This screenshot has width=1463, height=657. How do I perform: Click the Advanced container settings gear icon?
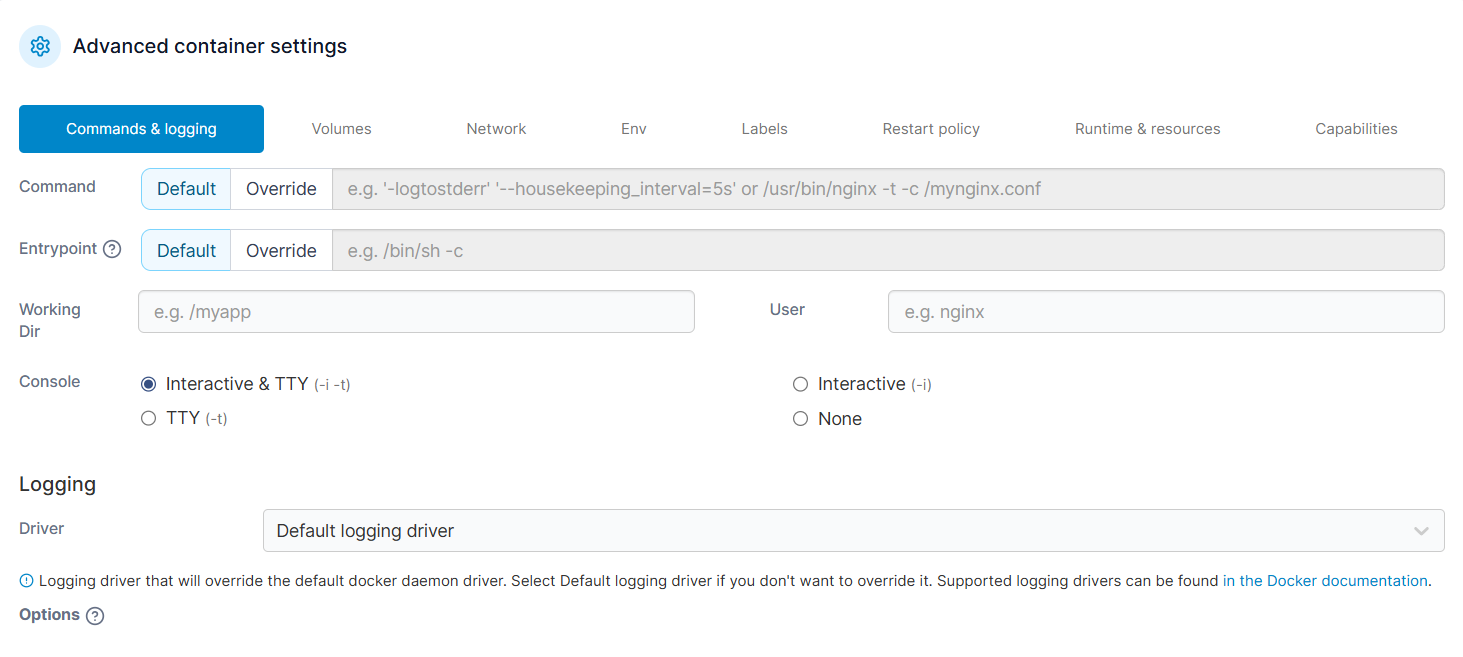pyautogui.click(x=40, y=46)
